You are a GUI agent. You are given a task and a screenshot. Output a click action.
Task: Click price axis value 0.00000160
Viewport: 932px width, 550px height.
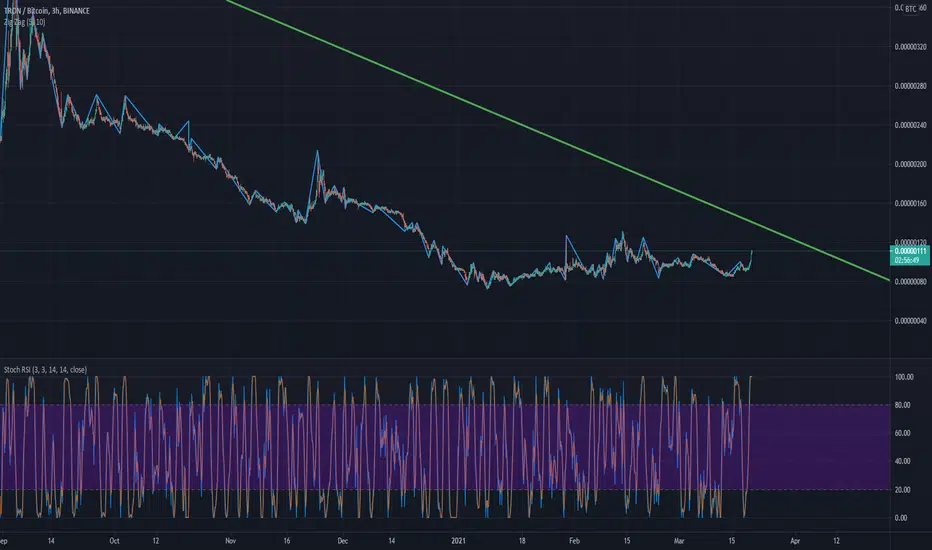pyautogui.click(x=910, y=203)
